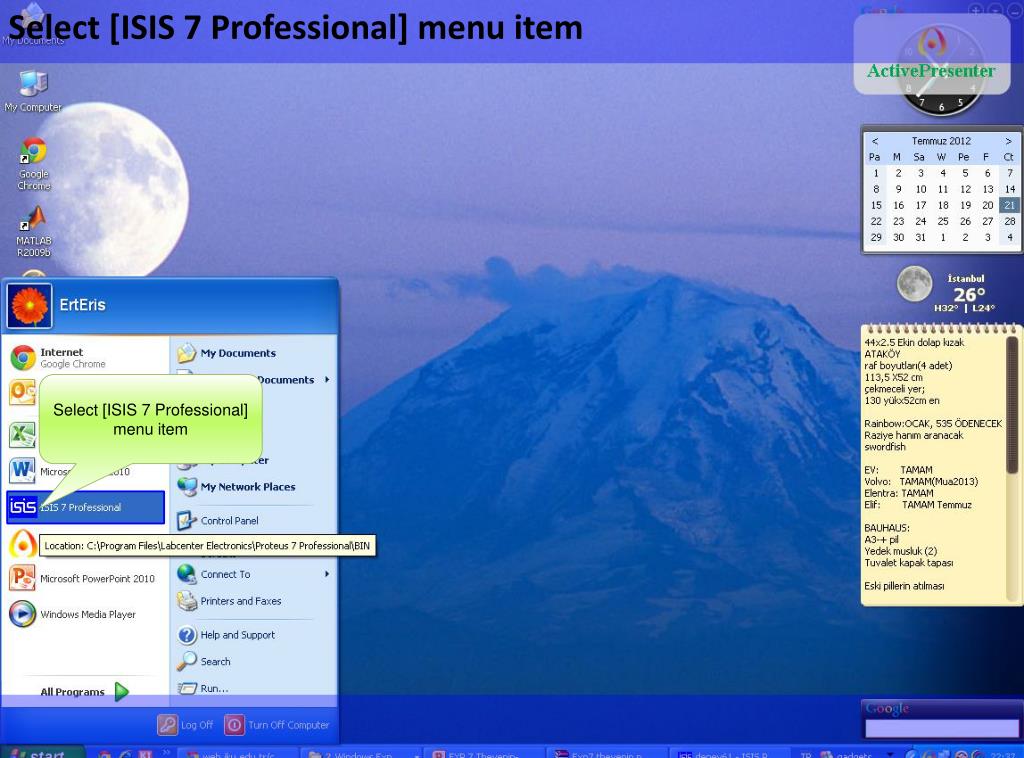Open Excel icon in Start menu
1024x758 pixels.
pyautogui.click(x=22, y=434)
